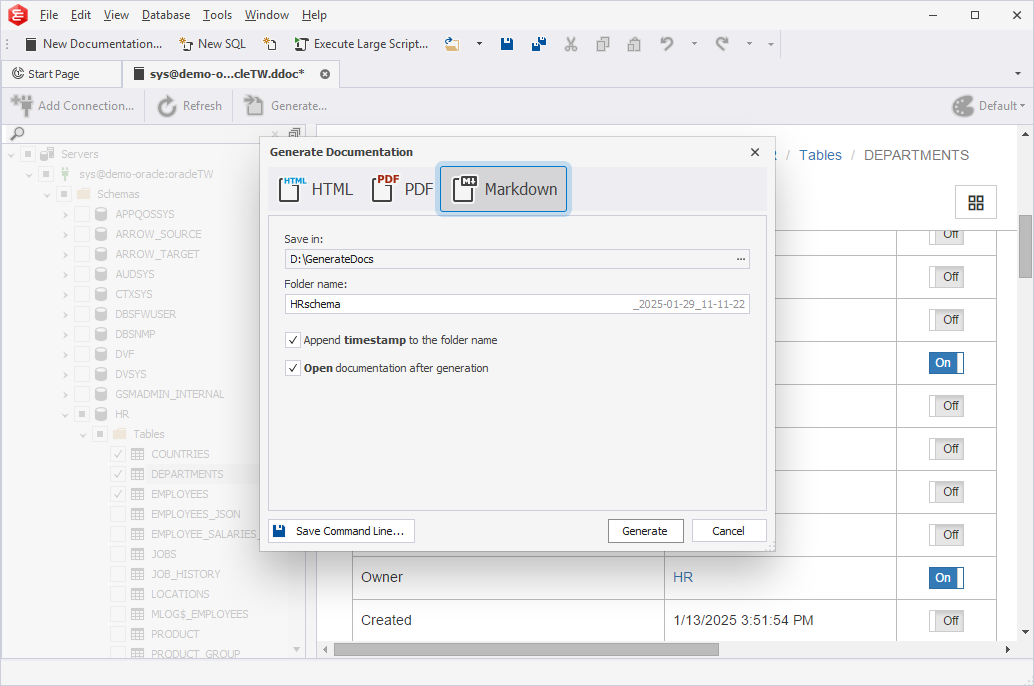Select HTML output format

(x=316, y=189)
